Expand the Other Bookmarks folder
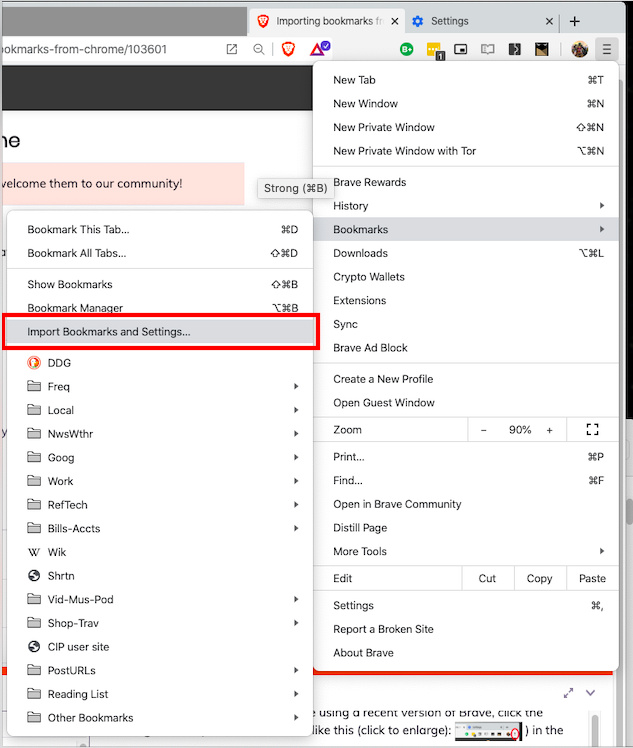The image size is (633, 748). click(160, 718)
